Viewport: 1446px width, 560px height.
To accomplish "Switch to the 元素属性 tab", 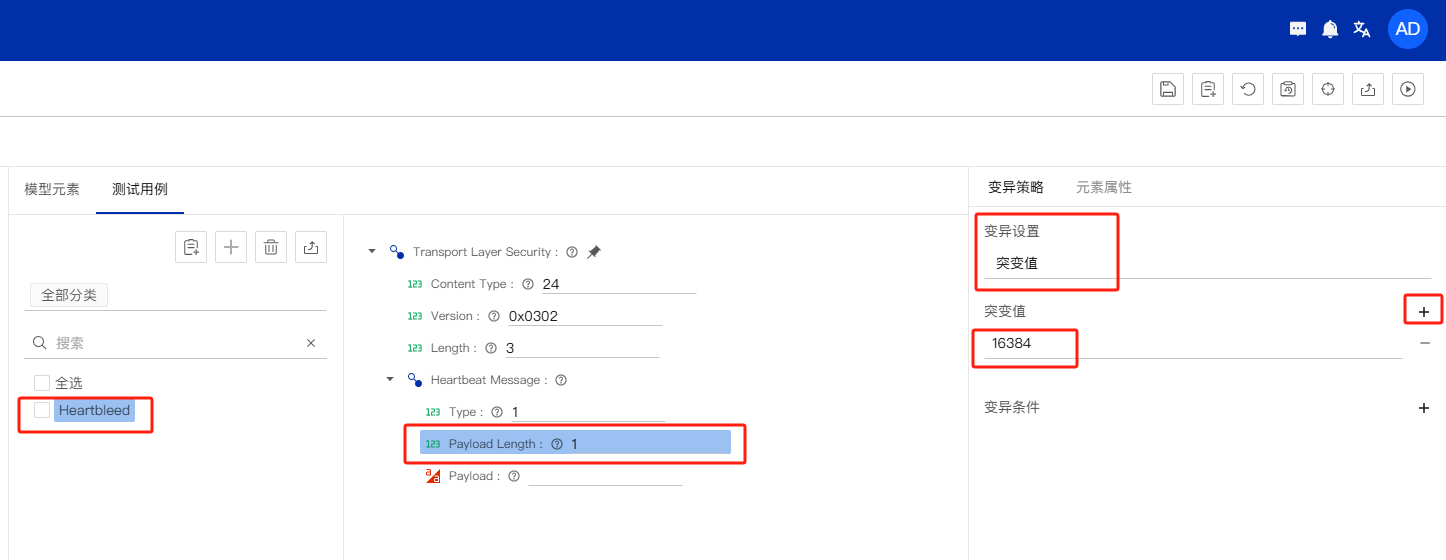I will click(1103, 187).
